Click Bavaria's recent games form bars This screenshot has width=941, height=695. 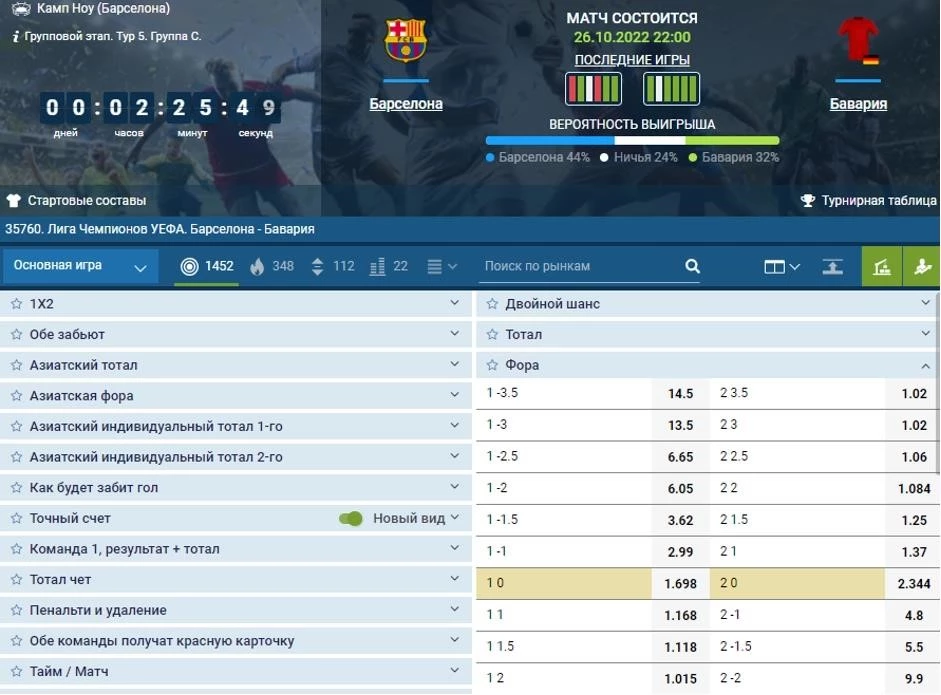tap(671, 89)
